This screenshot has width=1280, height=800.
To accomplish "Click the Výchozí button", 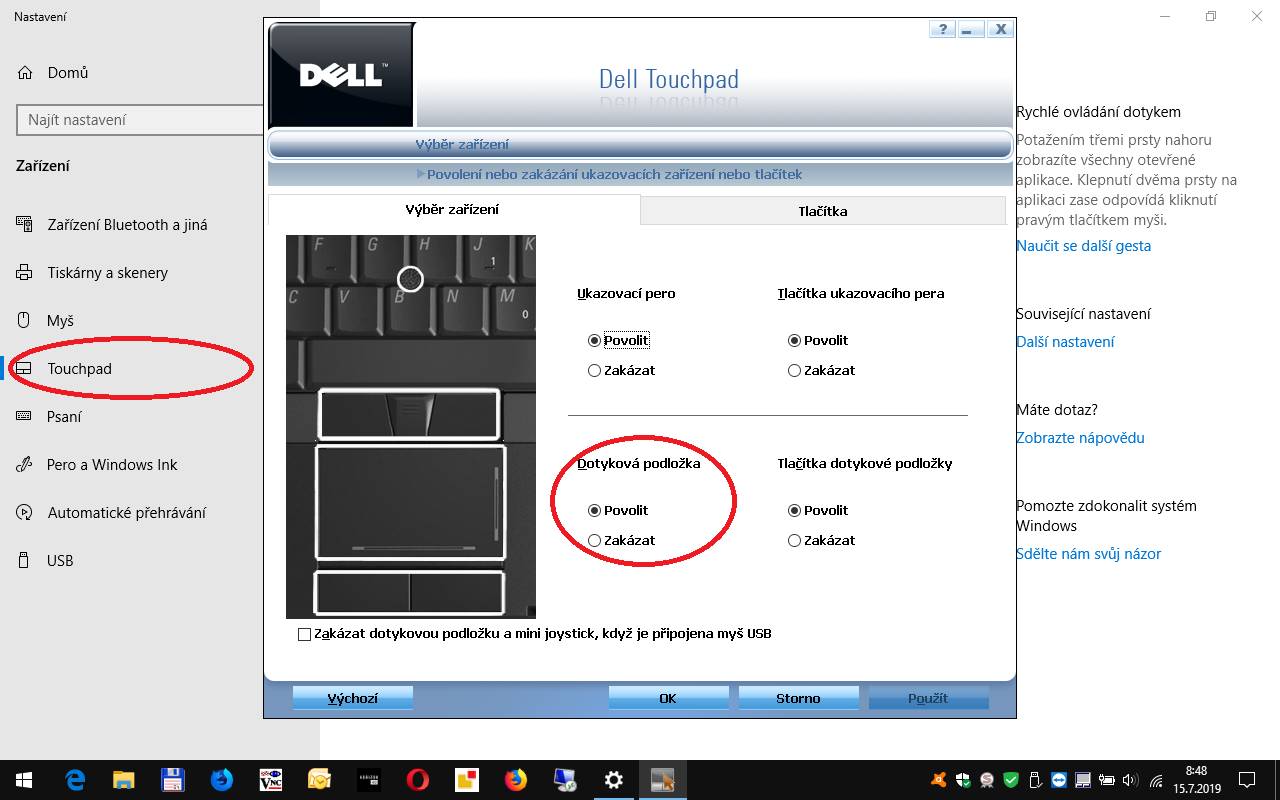I will [352, 698].
